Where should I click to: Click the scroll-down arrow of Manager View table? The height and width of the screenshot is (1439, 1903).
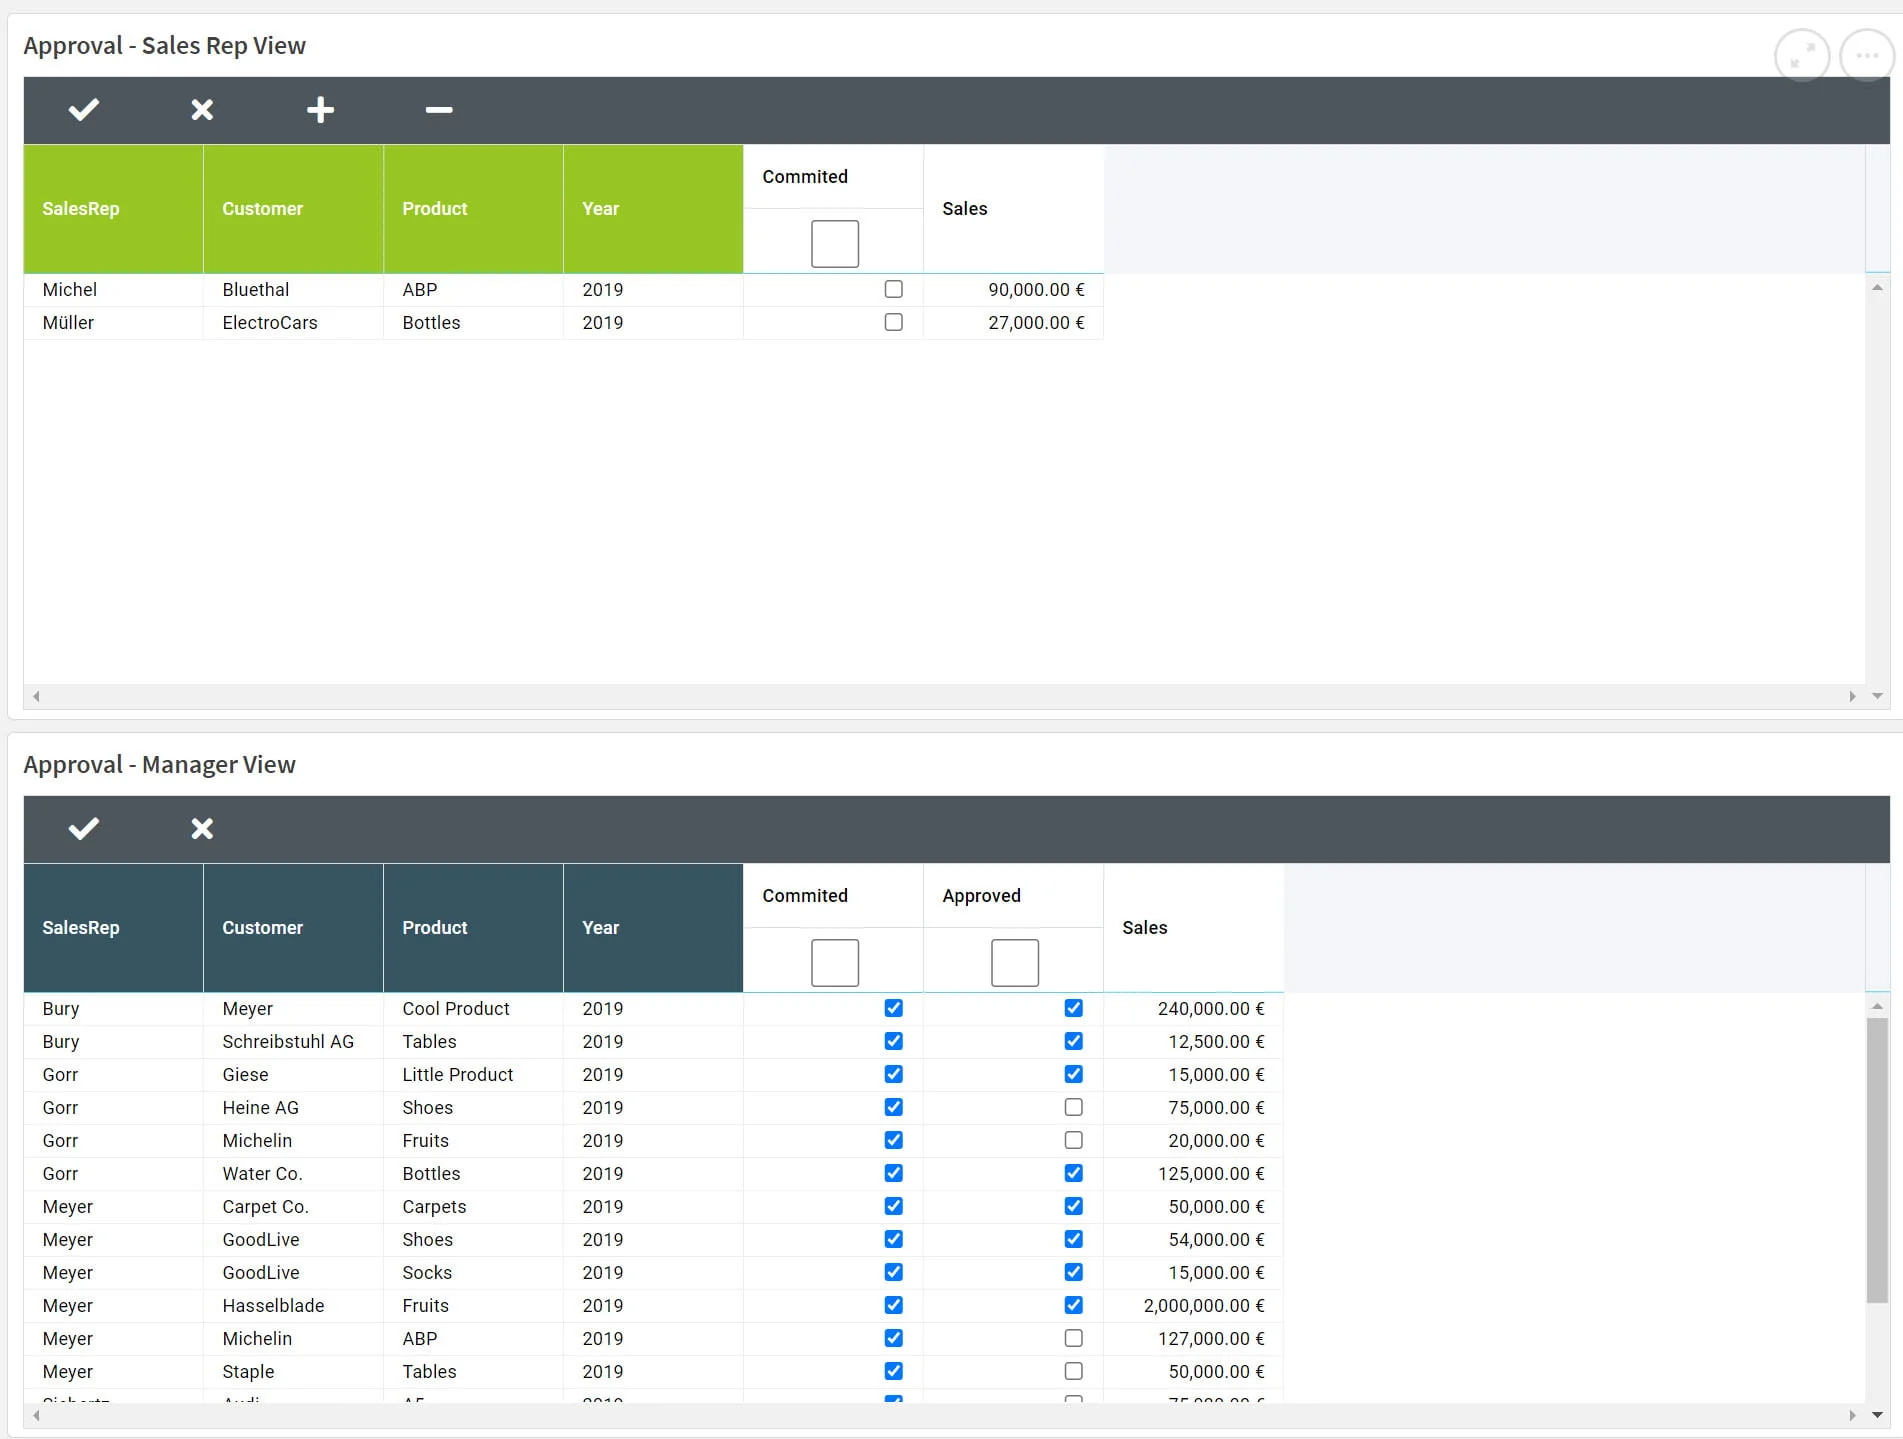click(x=1877, y=1415)
